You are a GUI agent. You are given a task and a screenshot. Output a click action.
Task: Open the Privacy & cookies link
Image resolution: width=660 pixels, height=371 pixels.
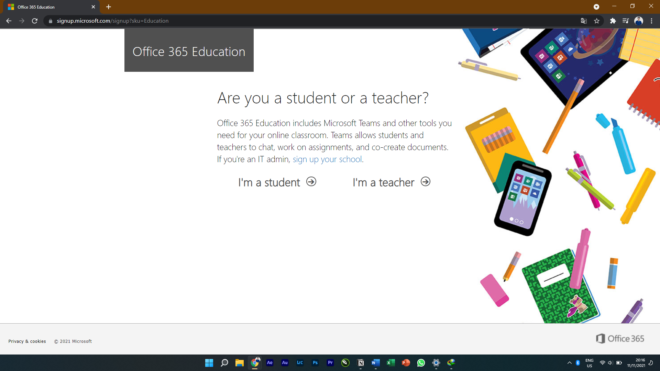click(x=27, y=341)
